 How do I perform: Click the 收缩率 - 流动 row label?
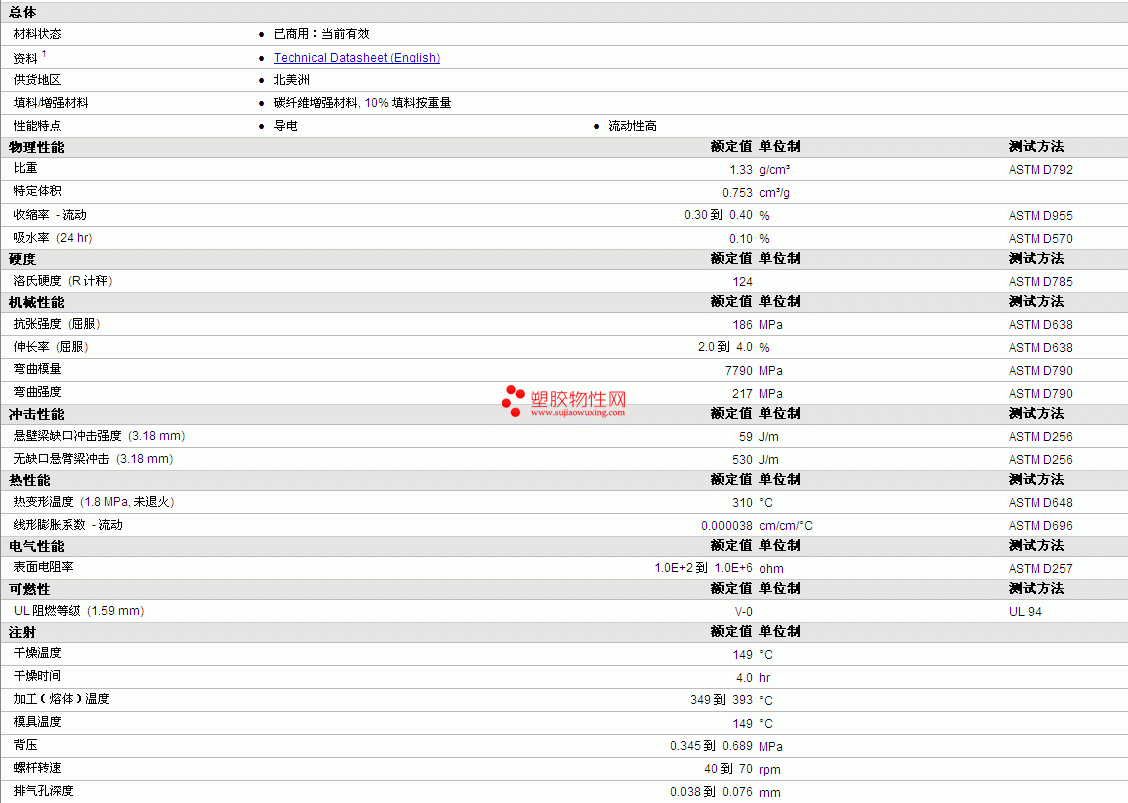click(x=50, y=215)
